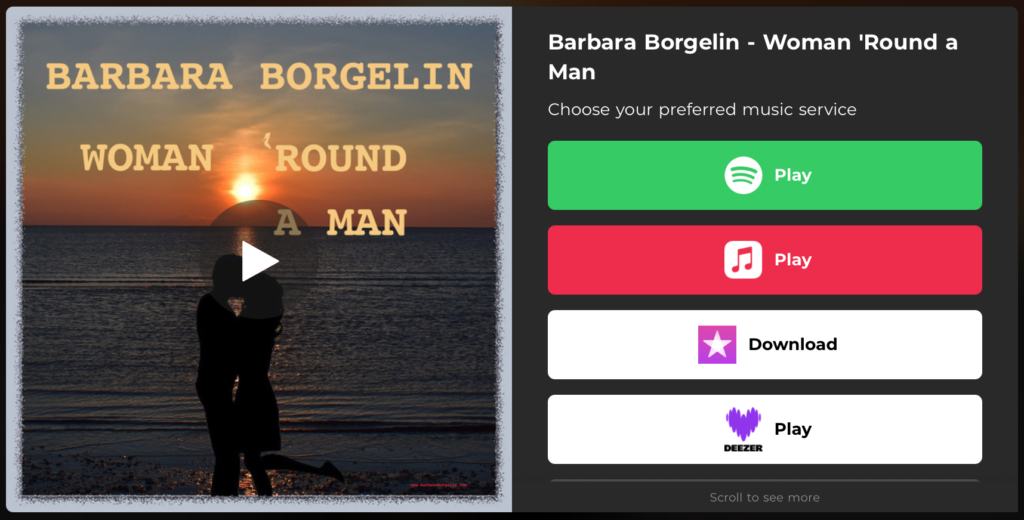Screen dimensions: 1024x520
Task: Click the small red website text on the cover
Action: (438, 485)
